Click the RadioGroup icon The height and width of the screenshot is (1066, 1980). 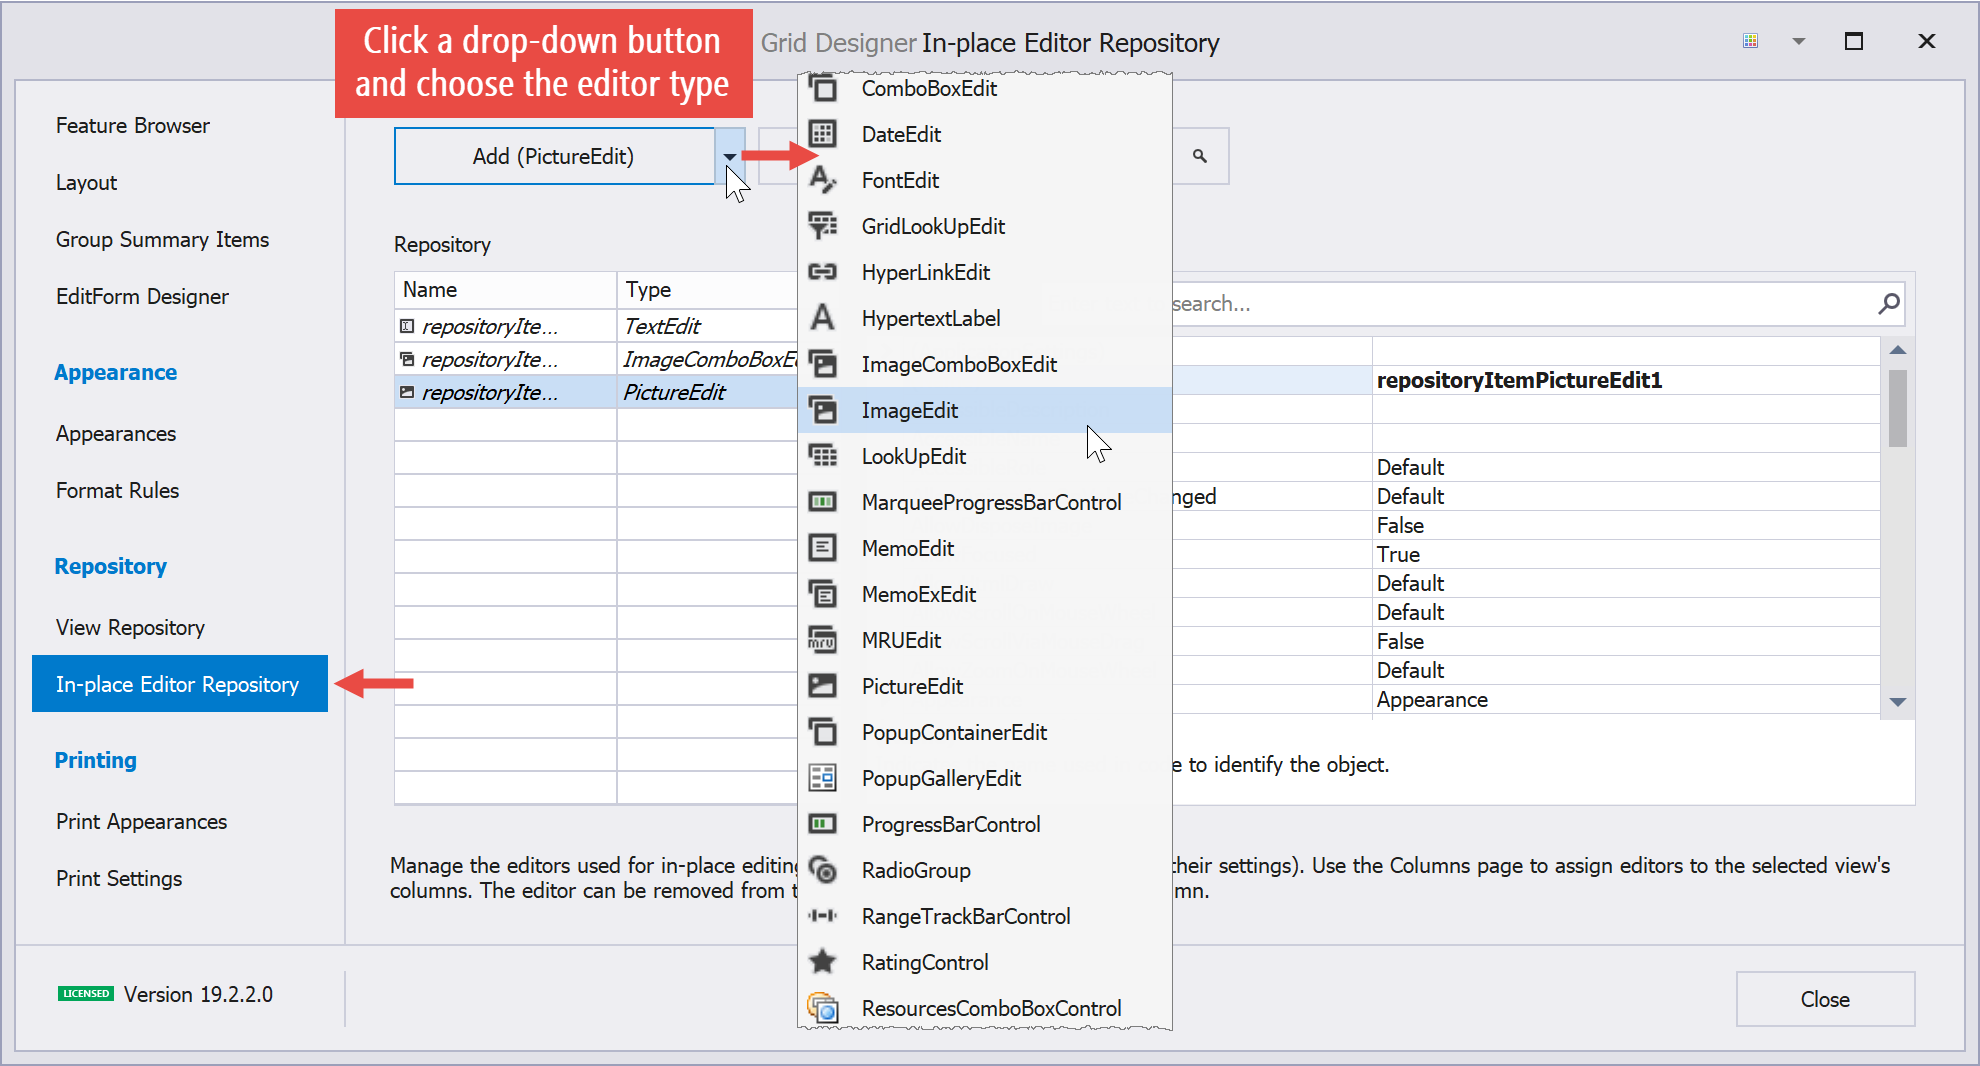[822, 870]
